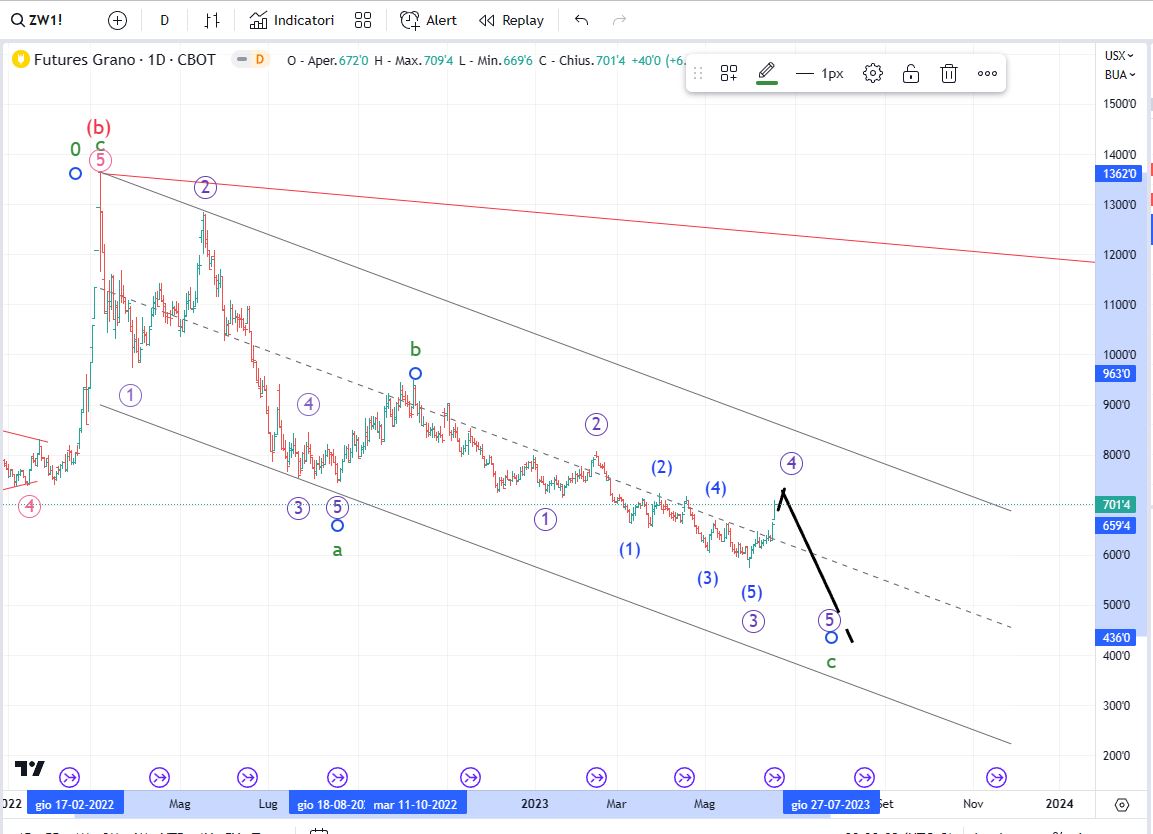1153x834 pixels.
Task: Create a new Alert
Action: [428, 21]
